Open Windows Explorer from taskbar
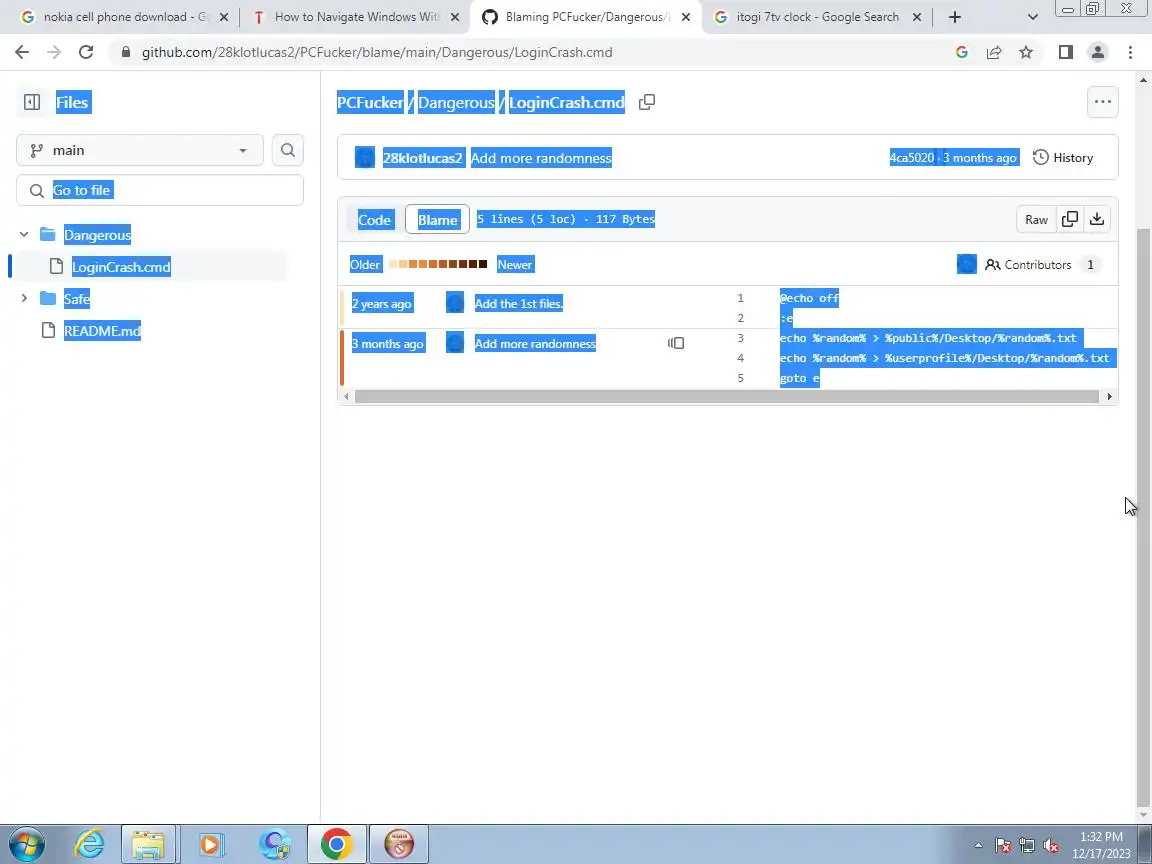The image size is (1152, 864). (x=148, y=844)
